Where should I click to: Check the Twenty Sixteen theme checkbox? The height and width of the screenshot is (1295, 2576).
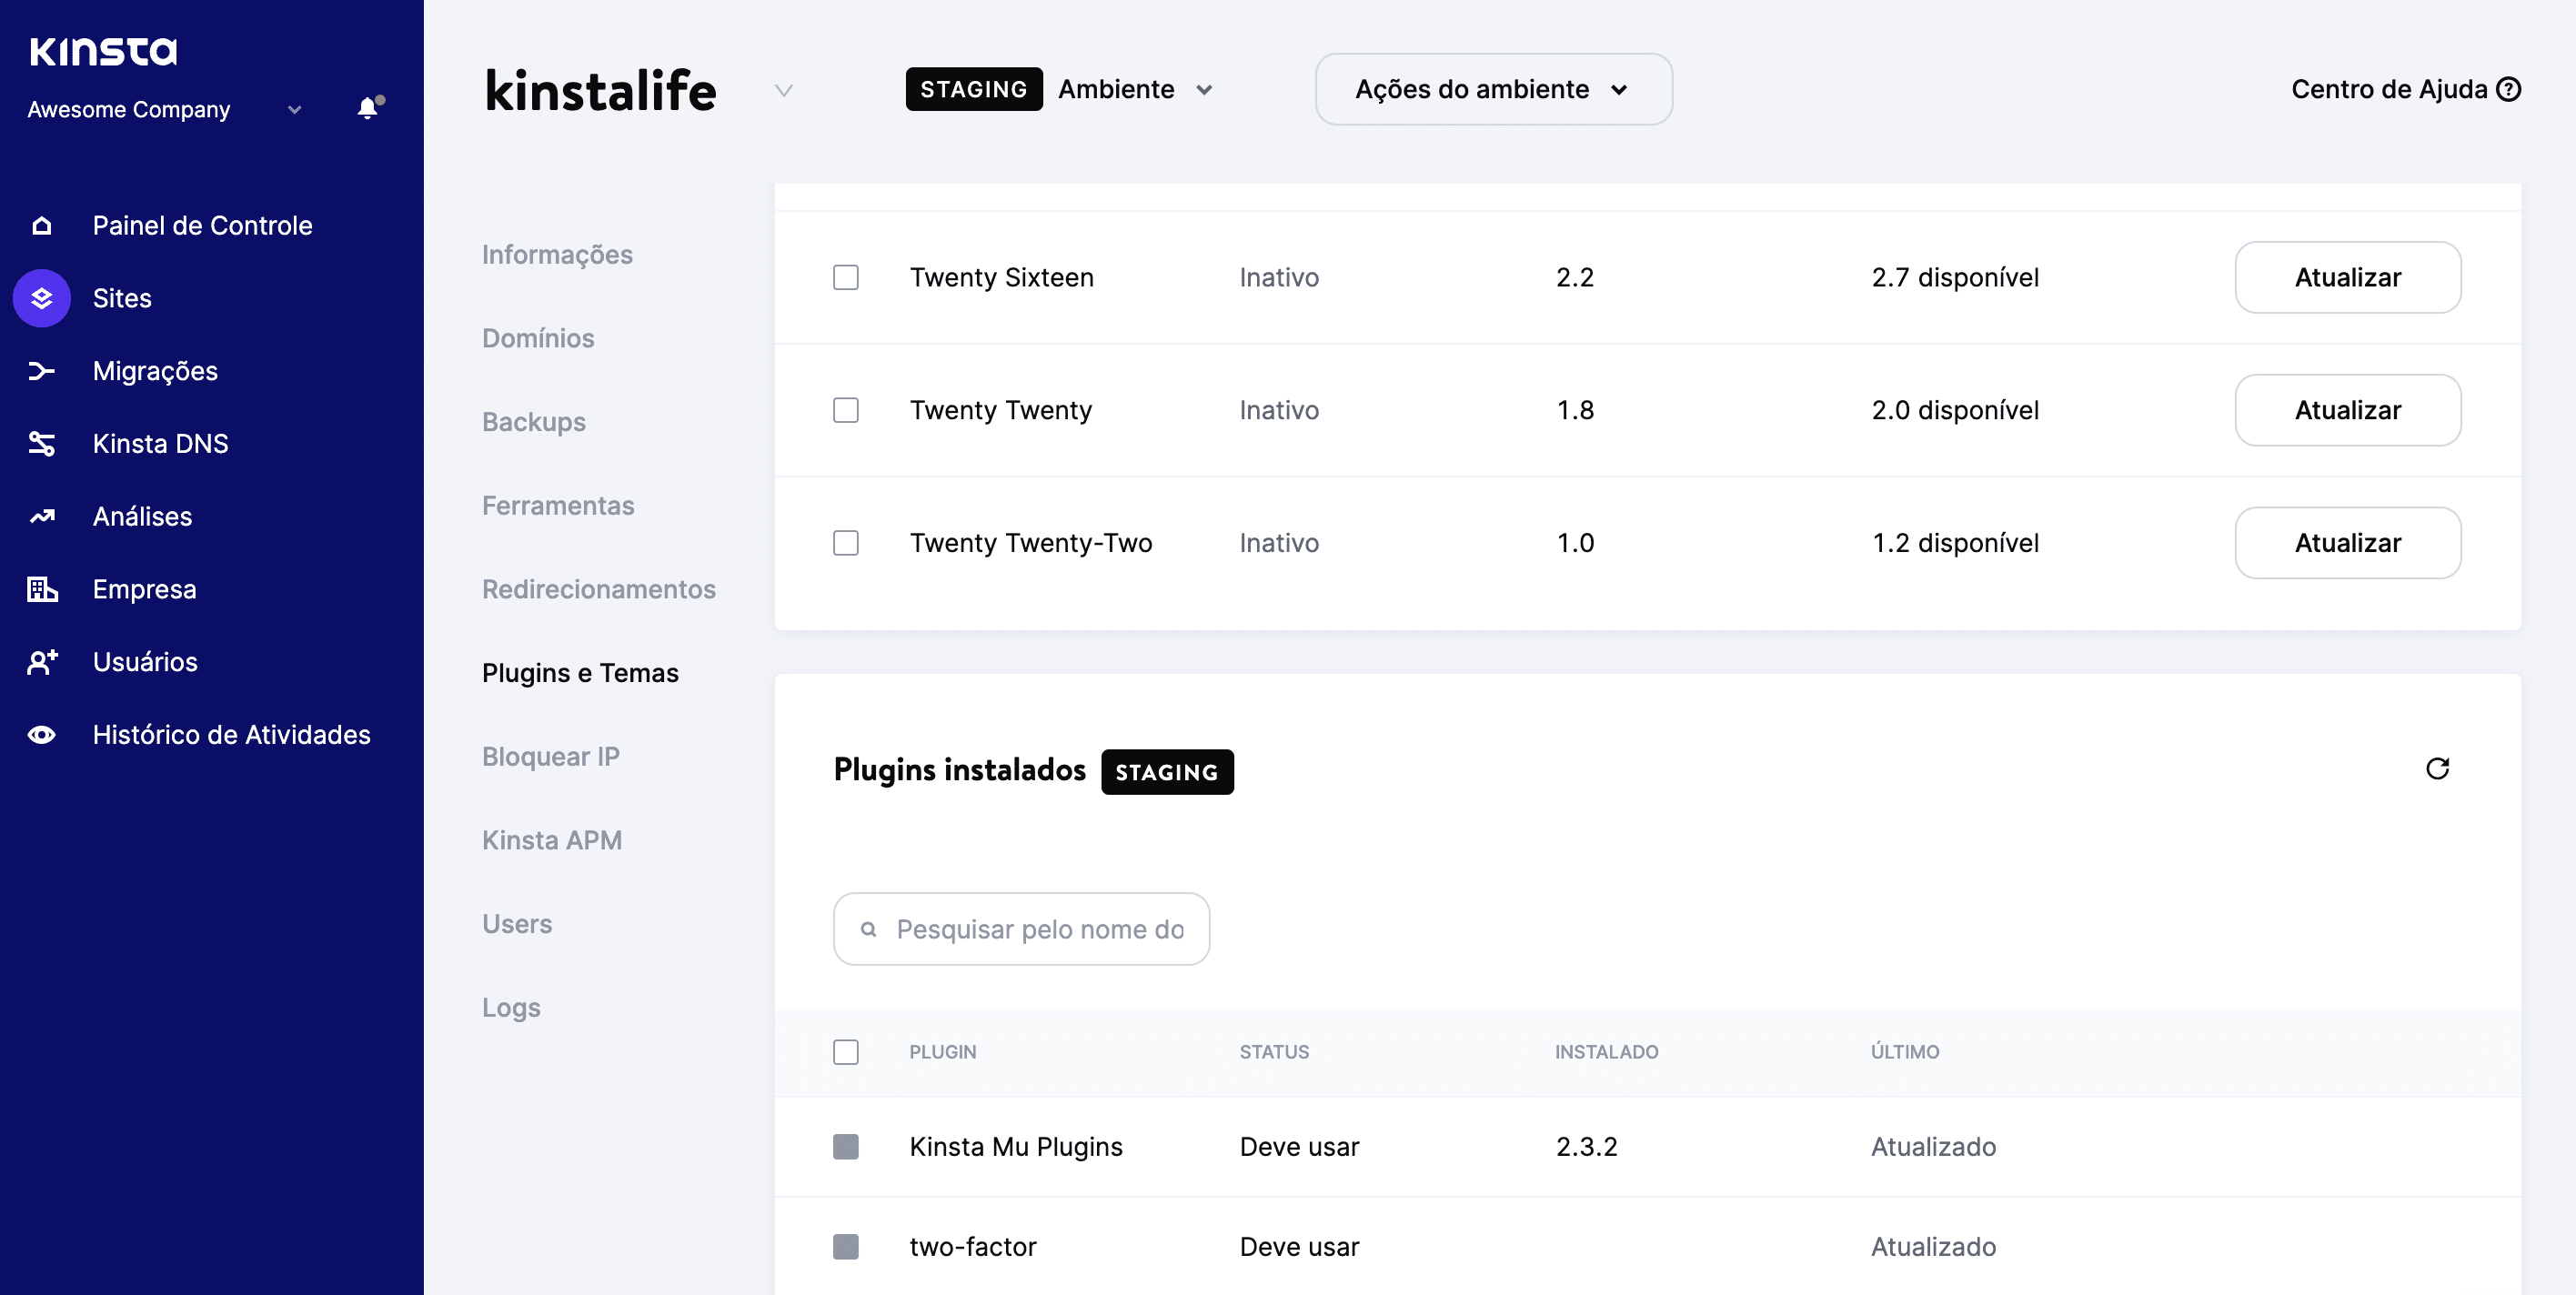[845, 277]
